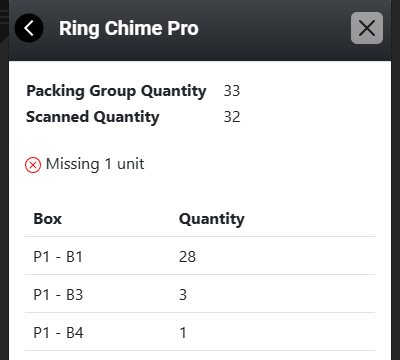This screenshot has width=400, height=360.
Task: Select the P1 - B3 box row
Action: click(200, 294)
